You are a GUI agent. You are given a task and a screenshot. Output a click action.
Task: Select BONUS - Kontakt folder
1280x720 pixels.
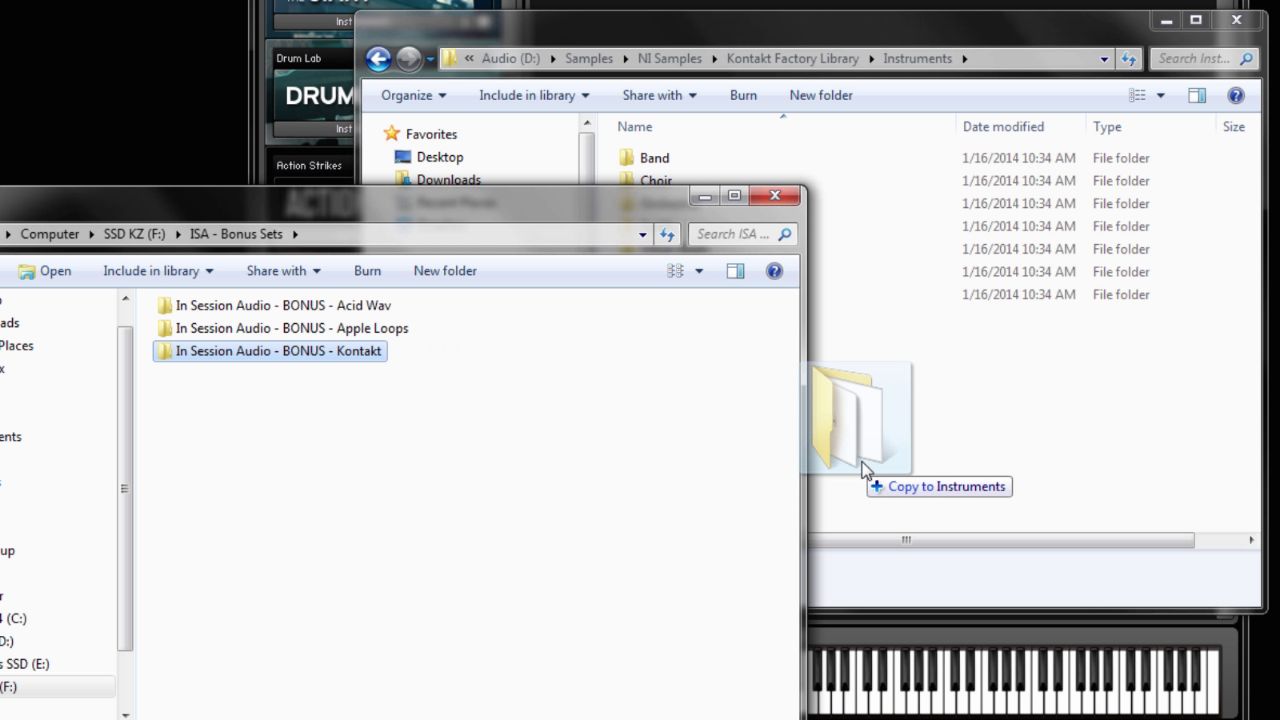(x=270, y=351)
